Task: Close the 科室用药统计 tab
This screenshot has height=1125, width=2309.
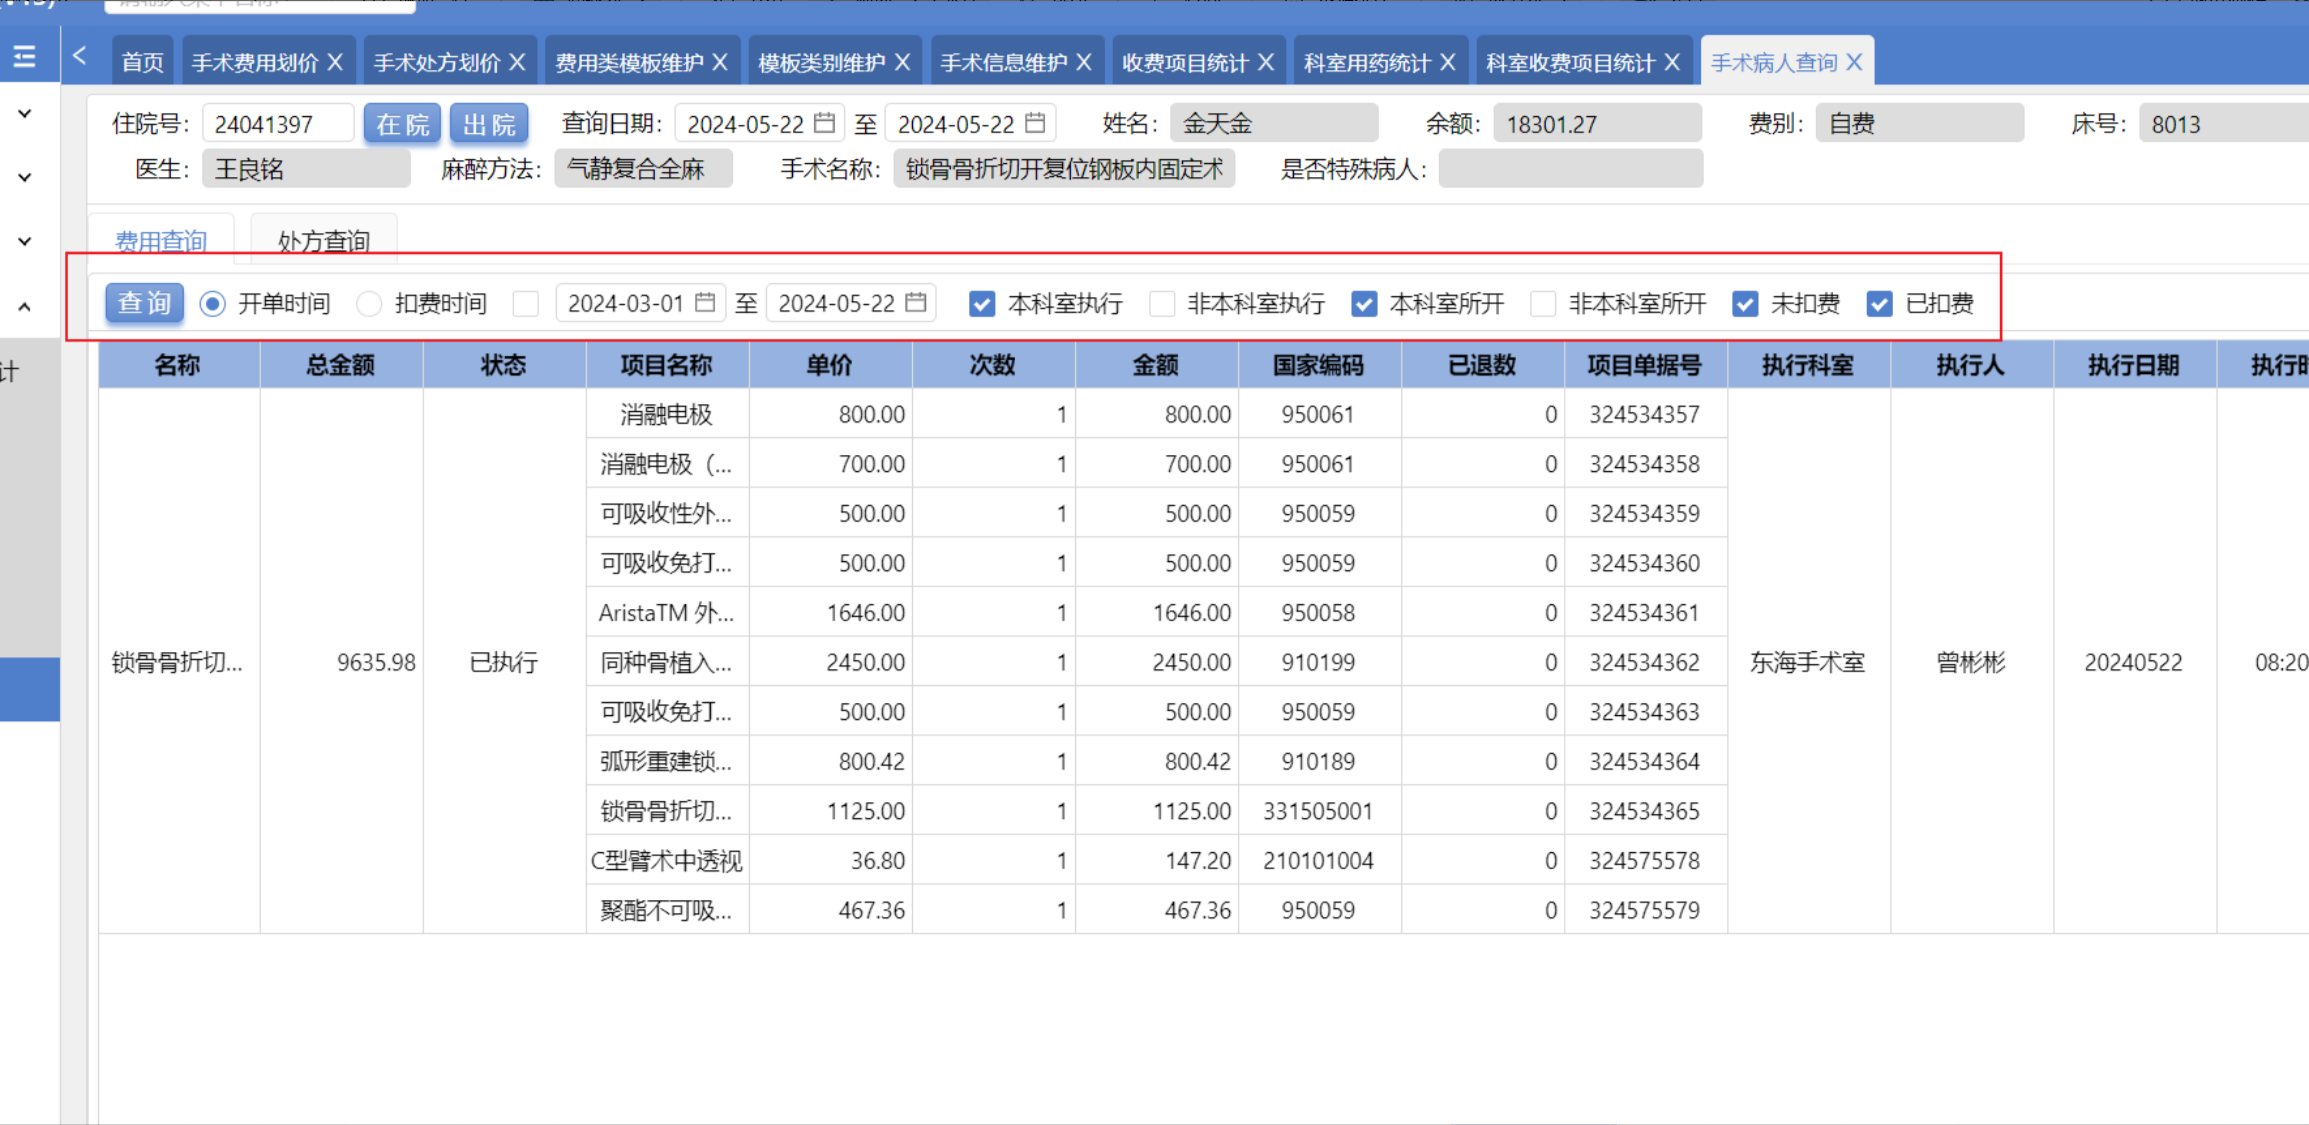Action: (1448, 63)
